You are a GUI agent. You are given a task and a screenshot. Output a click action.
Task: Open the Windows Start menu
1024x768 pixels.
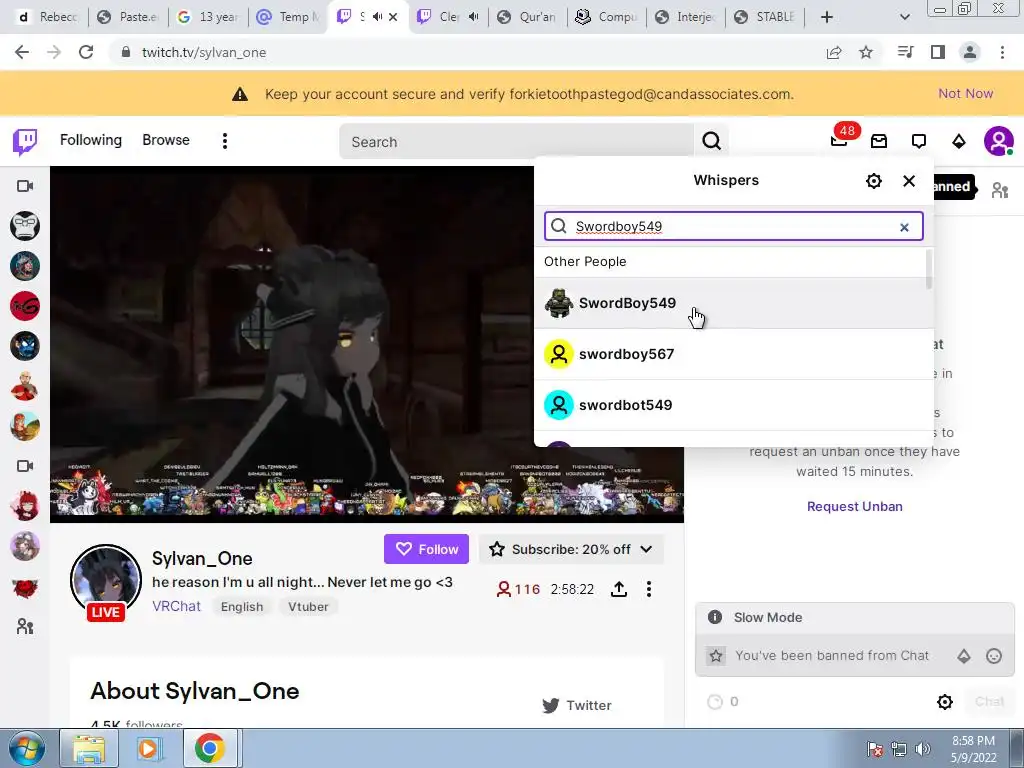[27, 749]
